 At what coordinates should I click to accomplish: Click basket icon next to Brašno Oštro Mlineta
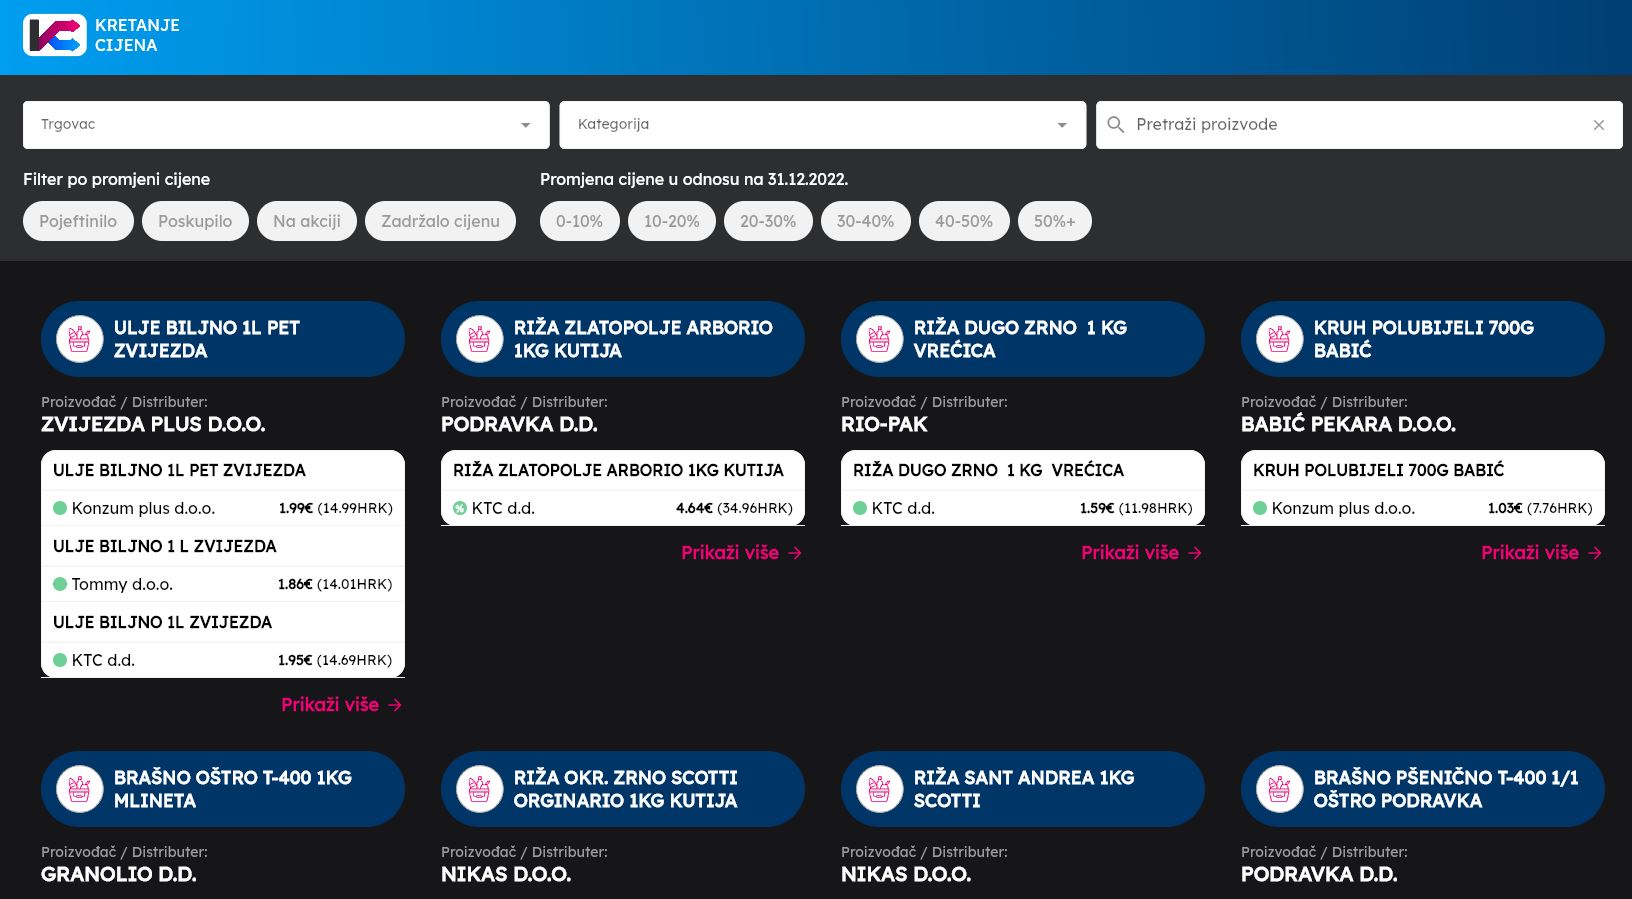click(x=79, y=789)
